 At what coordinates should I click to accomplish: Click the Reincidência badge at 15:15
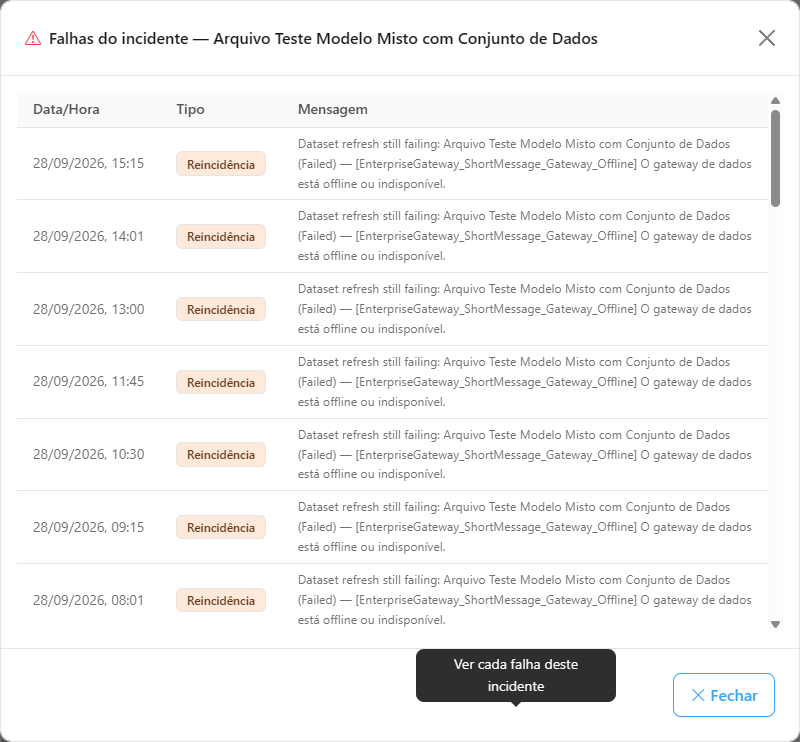[221, 164]
